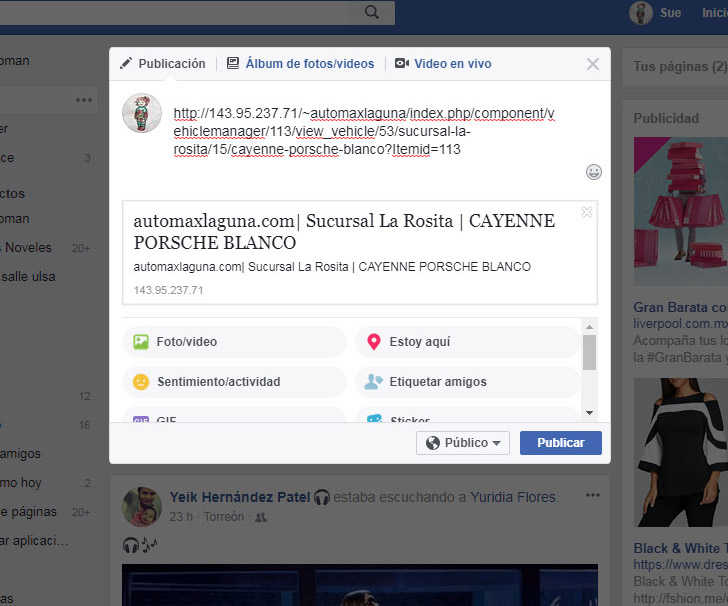Click the Black & White top ad image
Screen dimensions: 728x606
681,452
